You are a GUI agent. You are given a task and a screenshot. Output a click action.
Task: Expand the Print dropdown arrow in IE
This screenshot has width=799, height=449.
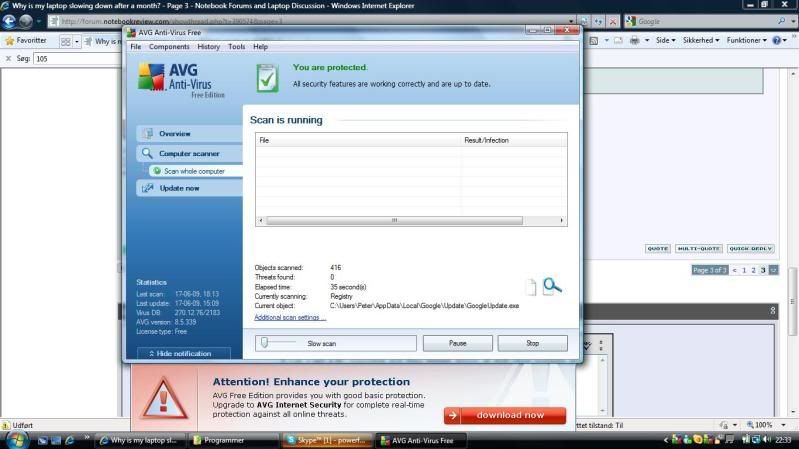[647, 40]
